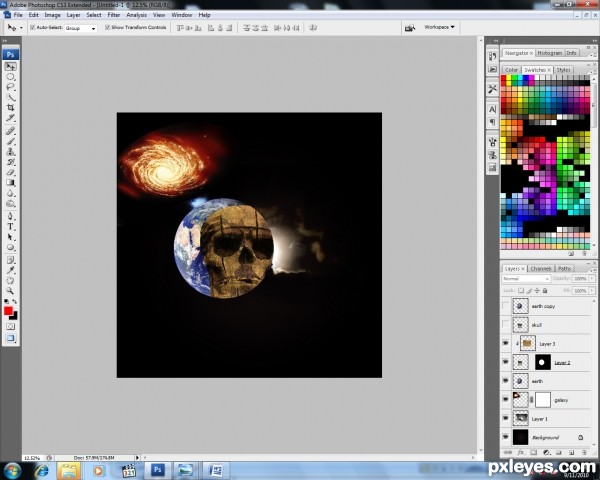Hide Layer 2
600x480 pixels.
(x=505, y=362)
